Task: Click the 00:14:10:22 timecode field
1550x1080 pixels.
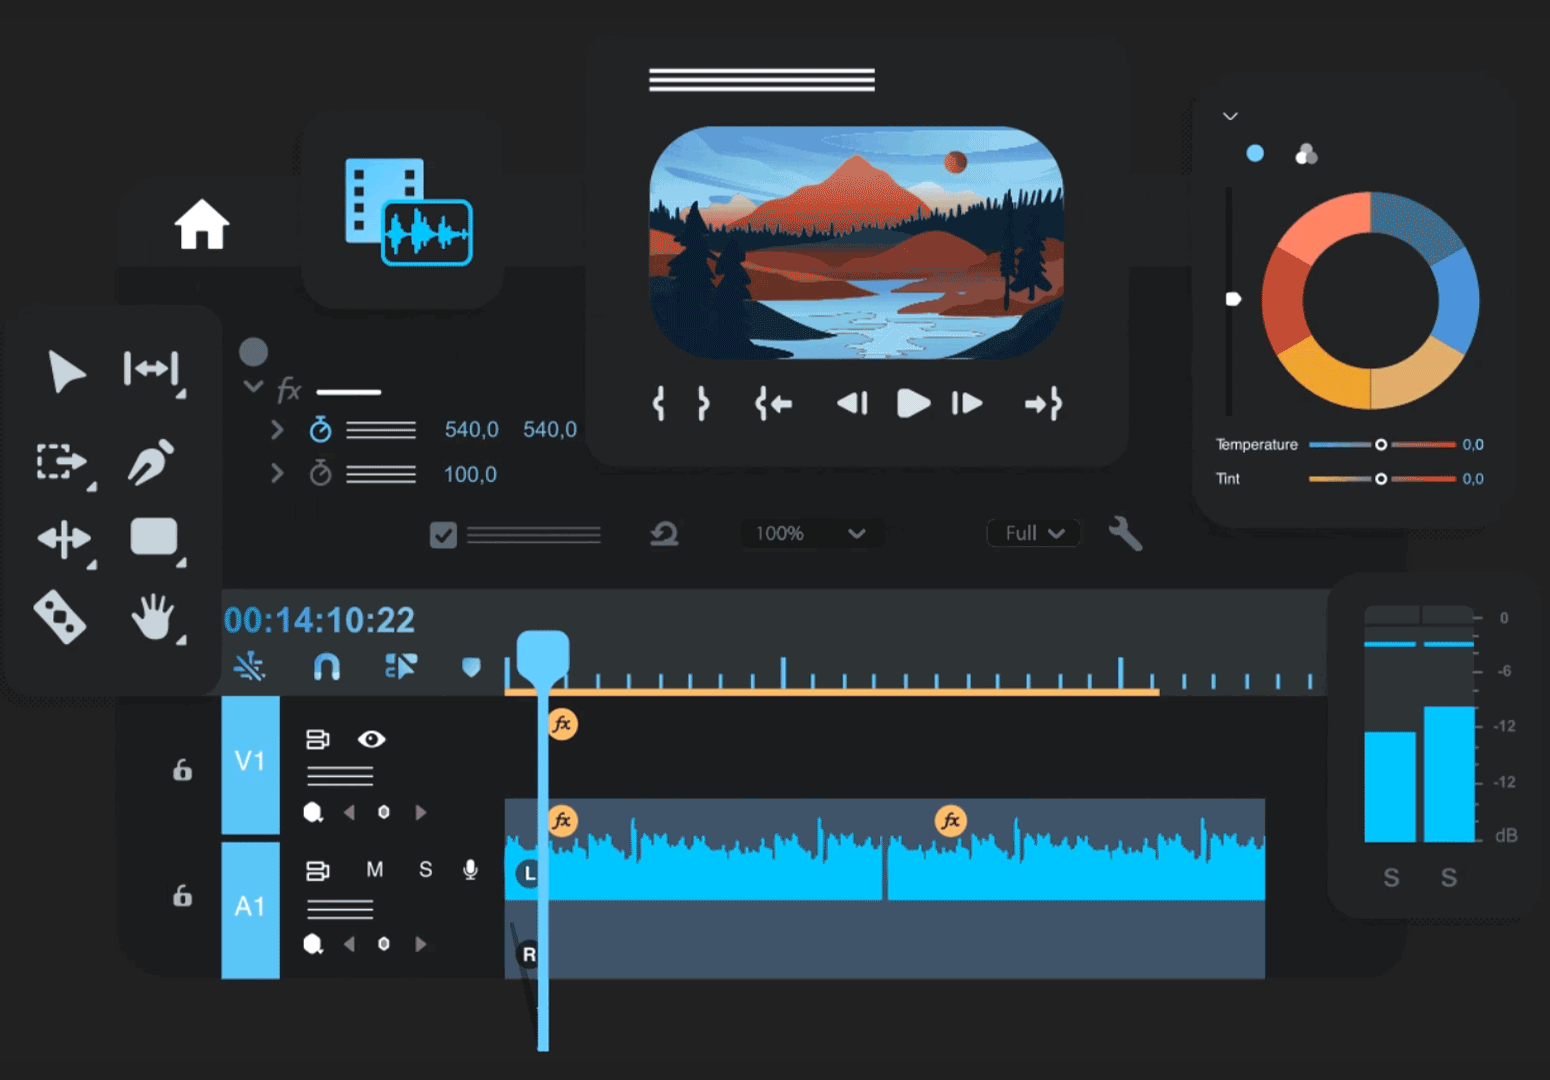Action: tap(319, 620)
